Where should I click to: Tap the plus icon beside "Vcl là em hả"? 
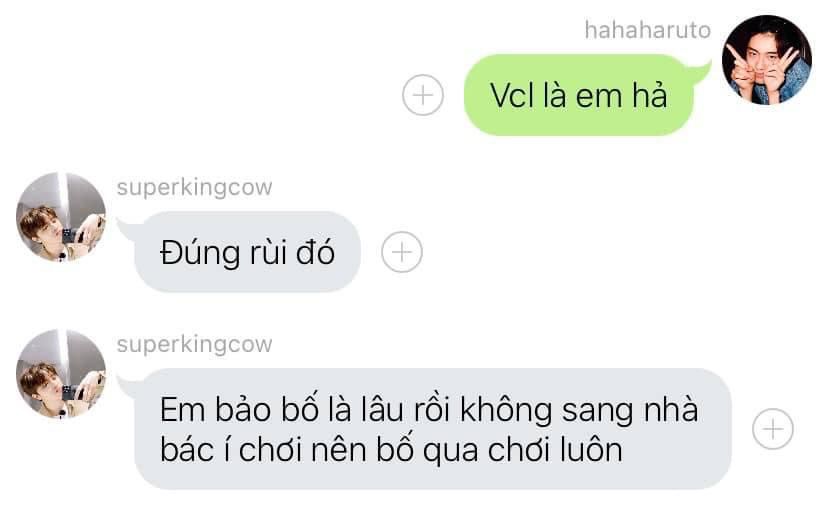tap(422, 95)
